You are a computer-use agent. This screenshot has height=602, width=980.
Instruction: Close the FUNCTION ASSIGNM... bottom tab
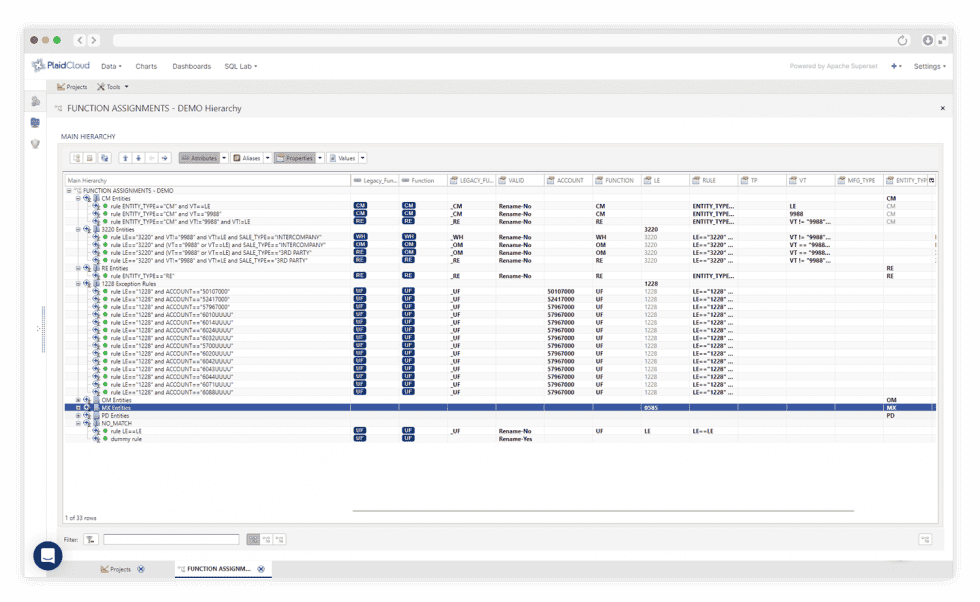pyautogui.click(x=261, y=569)
